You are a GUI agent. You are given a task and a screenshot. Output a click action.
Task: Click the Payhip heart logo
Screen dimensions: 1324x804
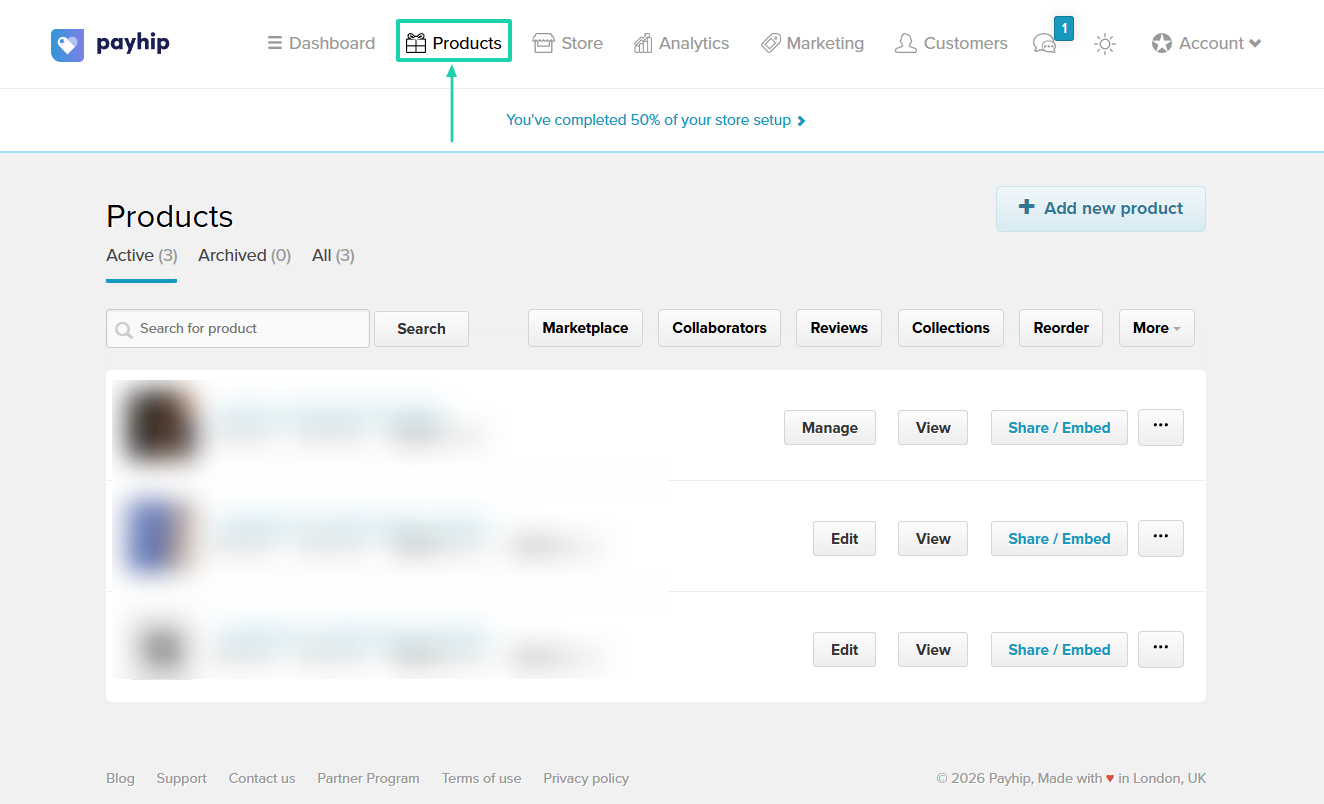click(x=68, y=44)
